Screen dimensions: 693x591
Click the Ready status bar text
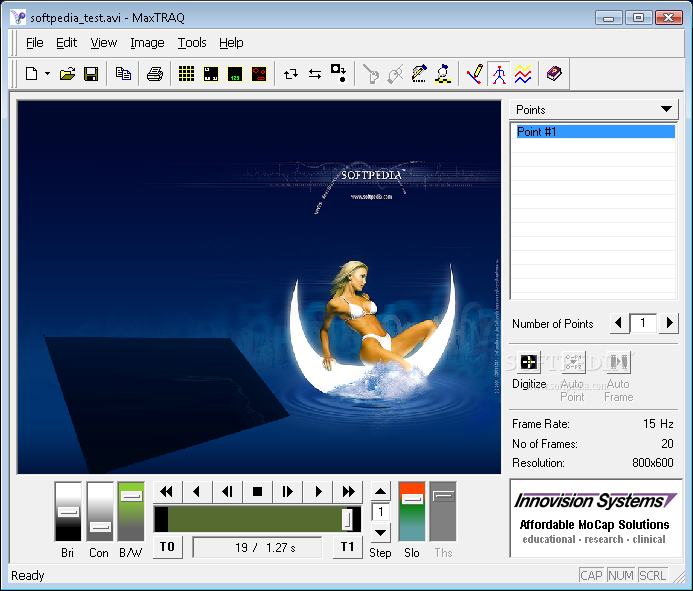tap(28, 576)
